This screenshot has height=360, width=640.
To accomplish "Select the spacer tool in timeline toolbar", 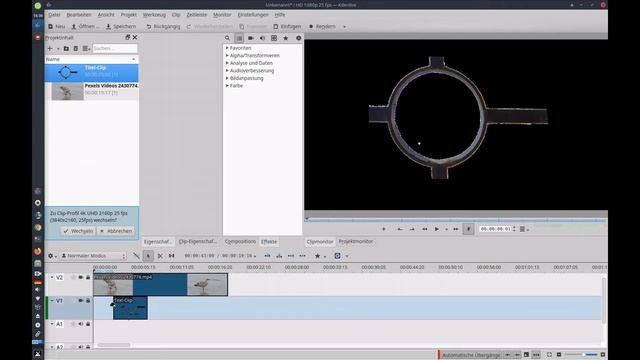I will (171, 256).
